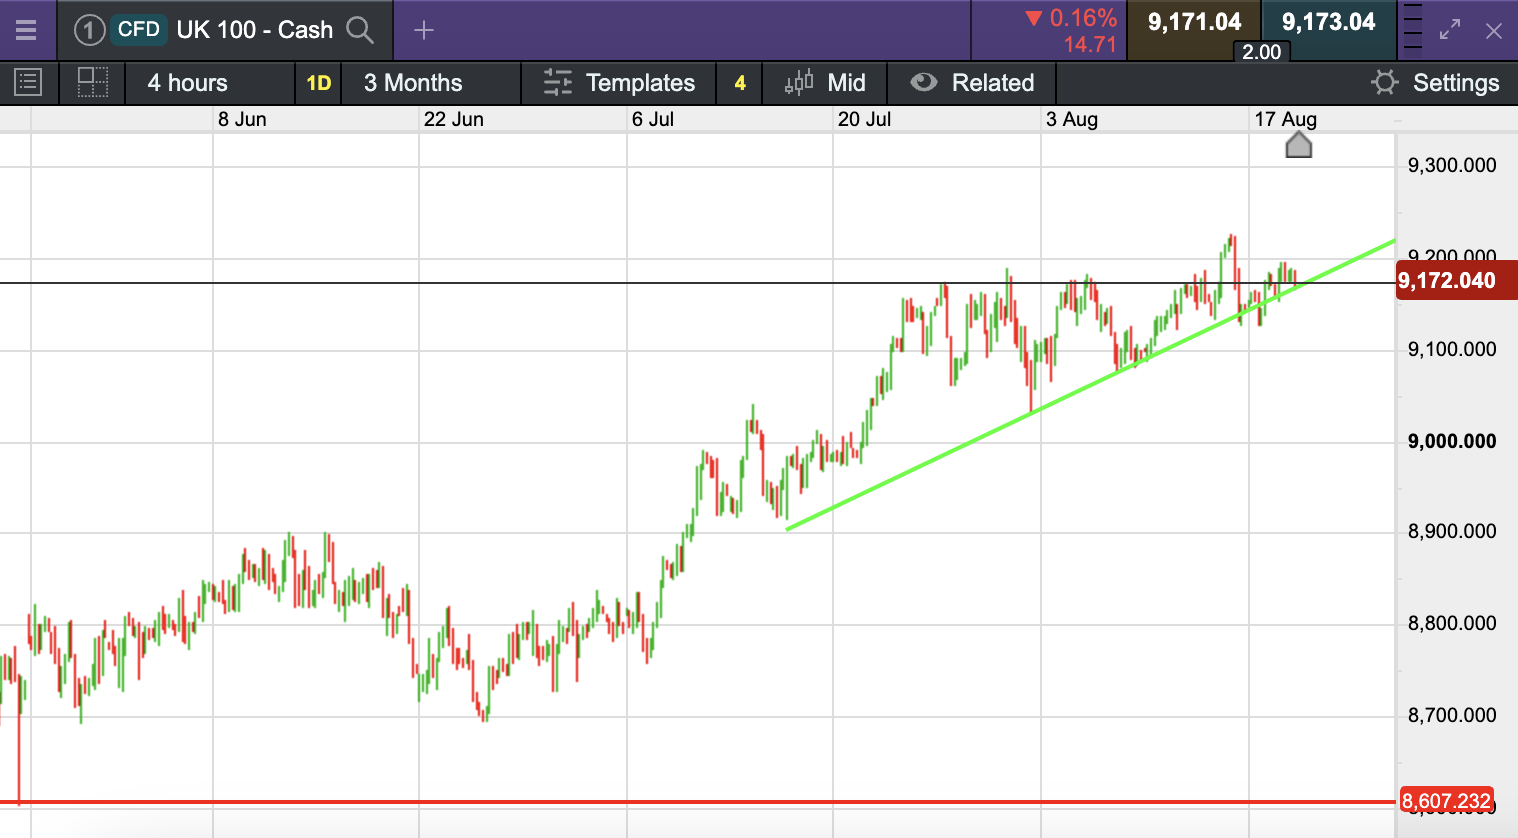Select the 1D period button
1518x838 pixels.
pyautogui.click(x=319, y=83)
